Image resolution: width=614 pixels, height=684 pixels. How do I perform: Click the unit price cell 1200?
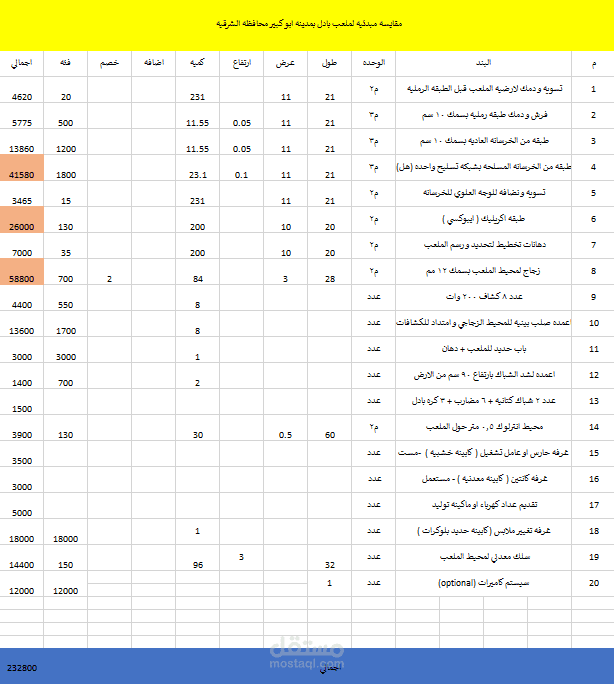[x=65, y=142]
